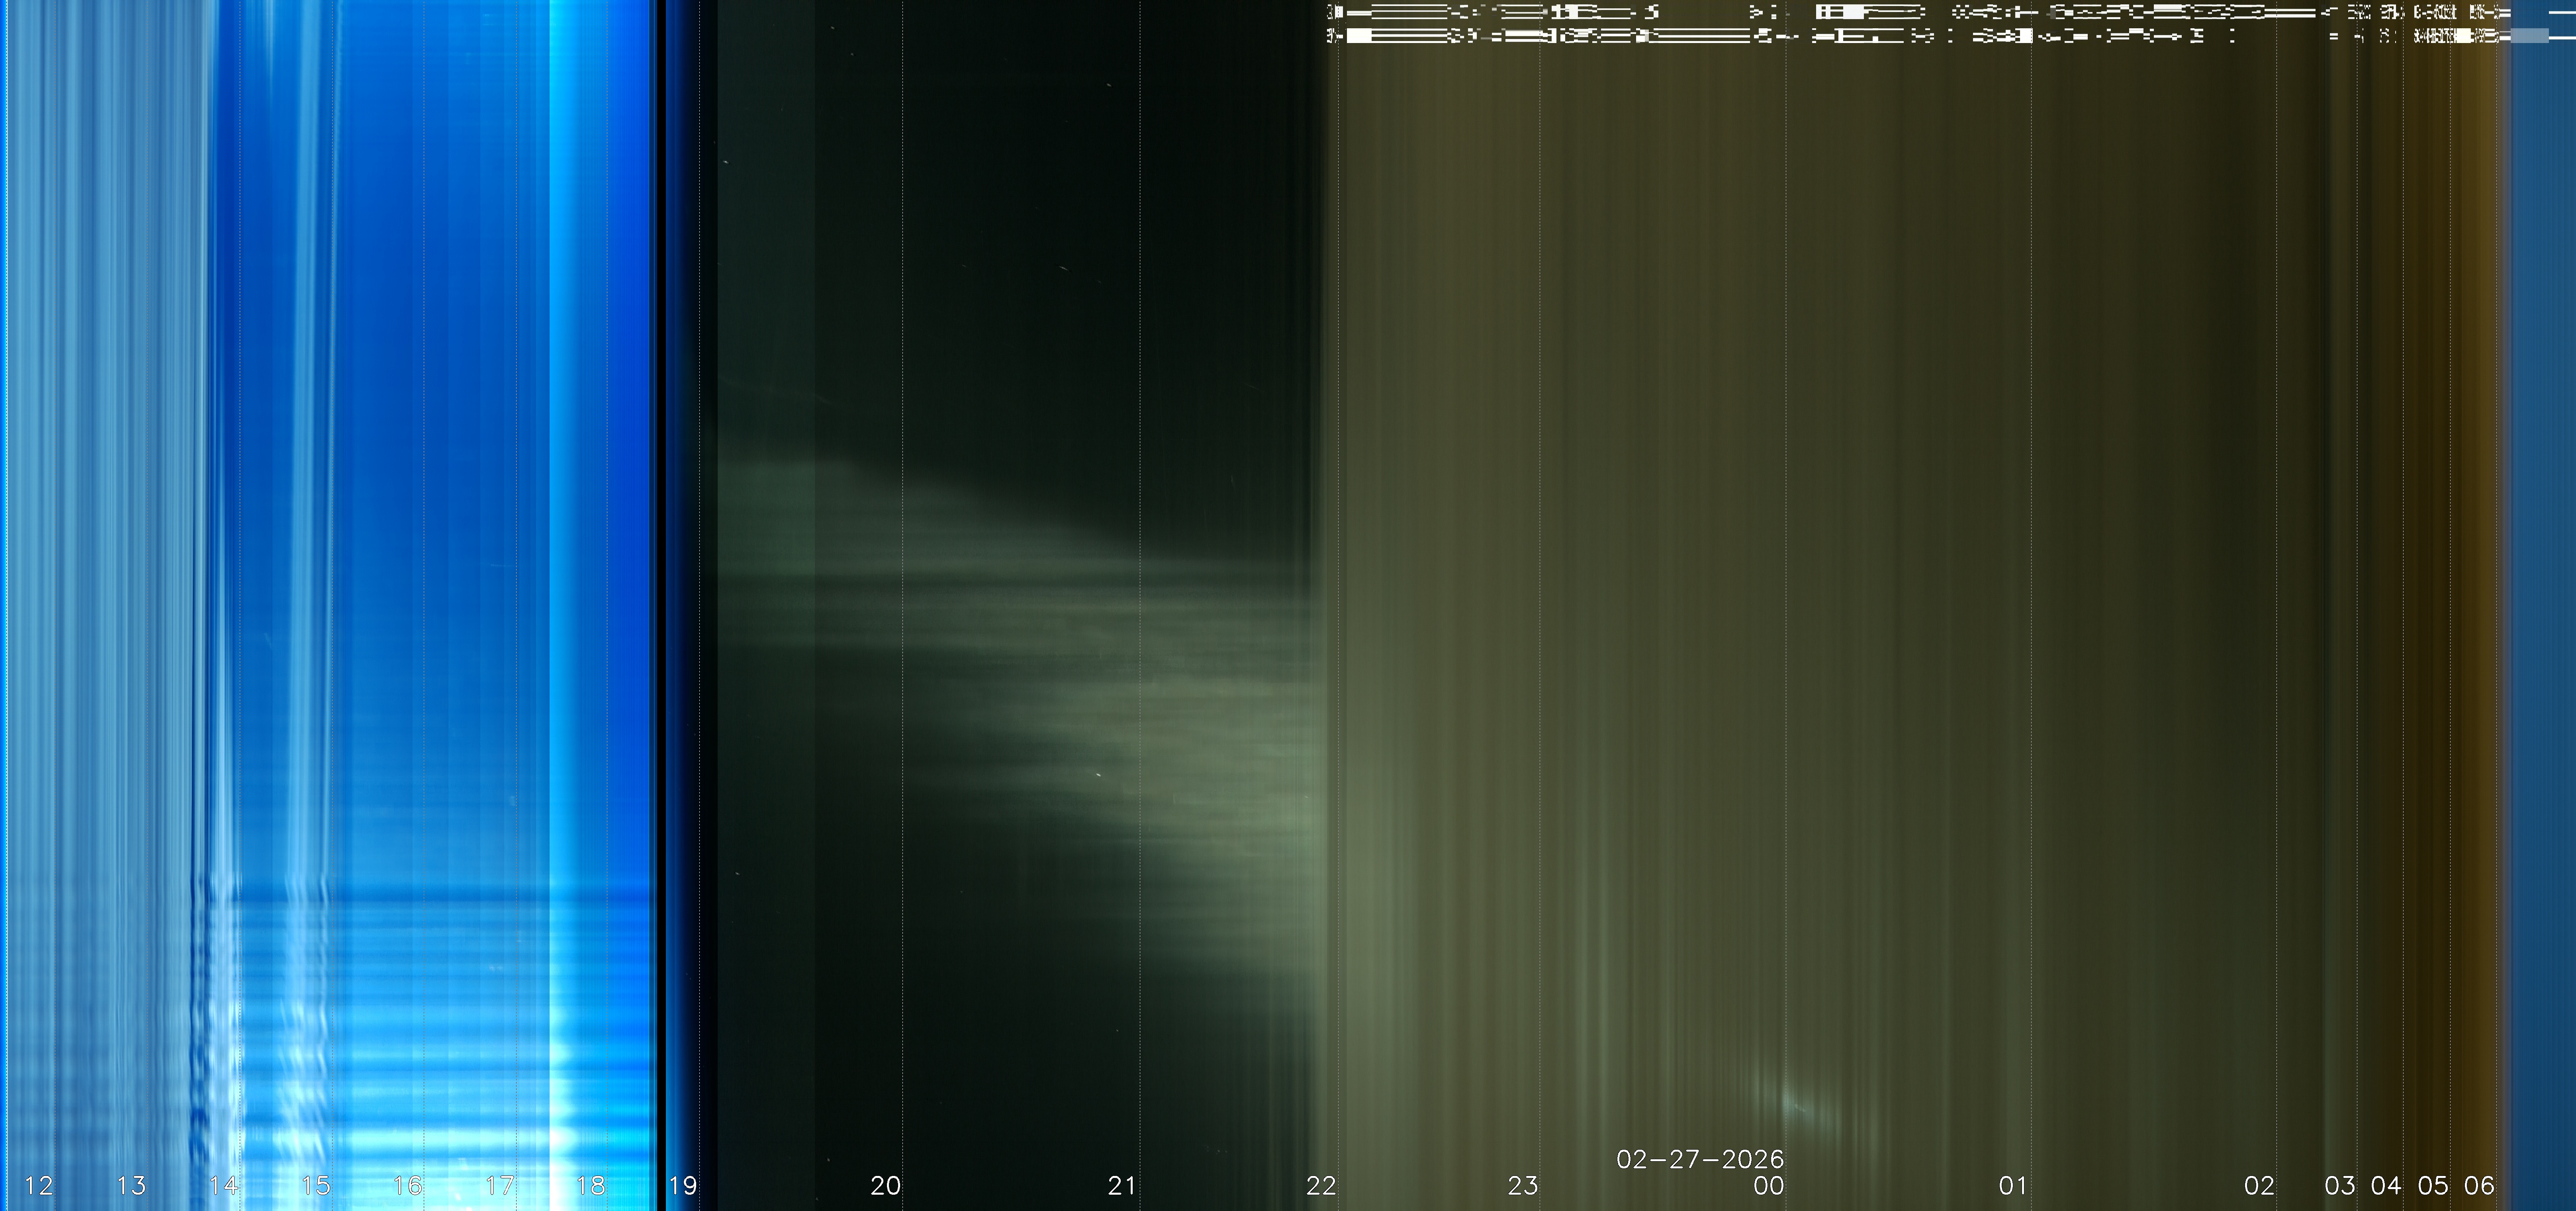This screenshot has height=1211, width=2576.
Task: Click the 14 hour marker
Action: click(x=223, y=1186)
